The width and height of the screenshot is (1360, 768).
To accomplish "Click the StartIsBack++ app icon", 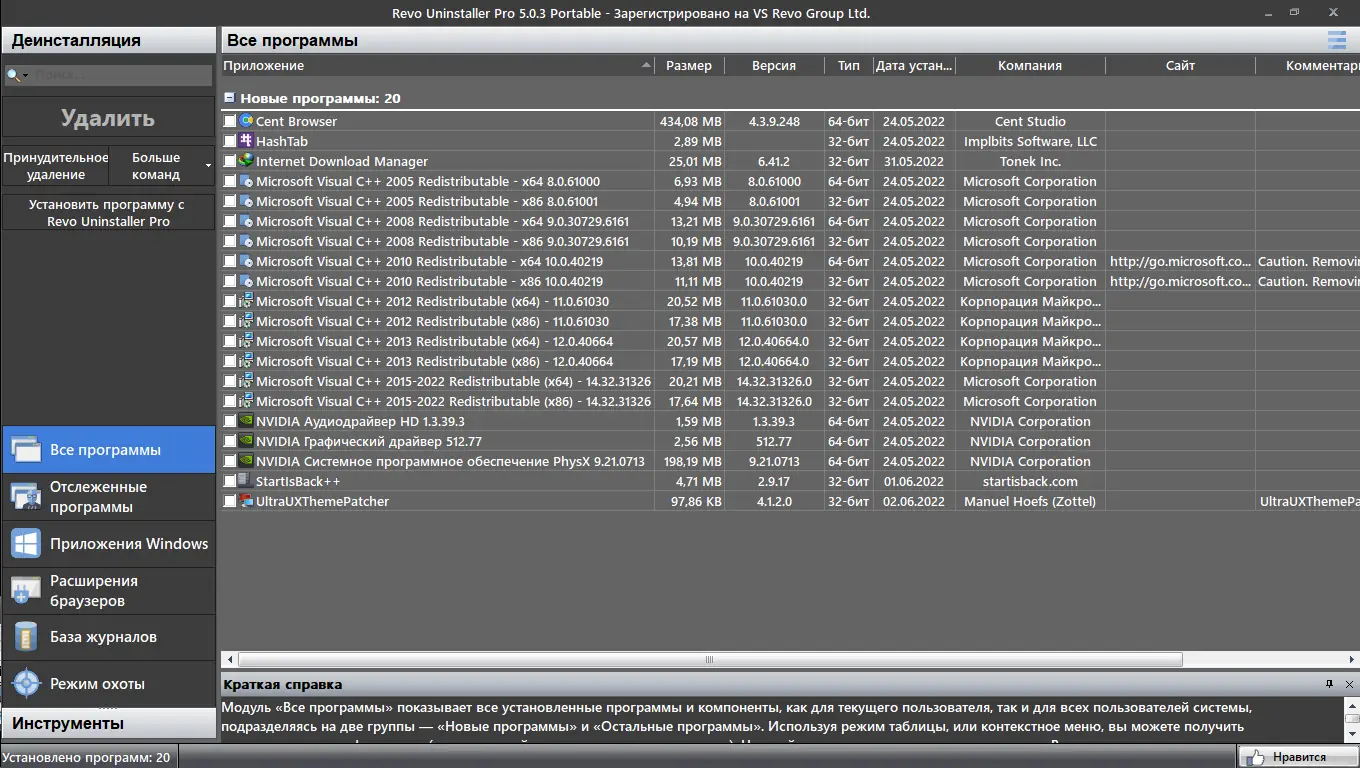I will tap(246, 481).
